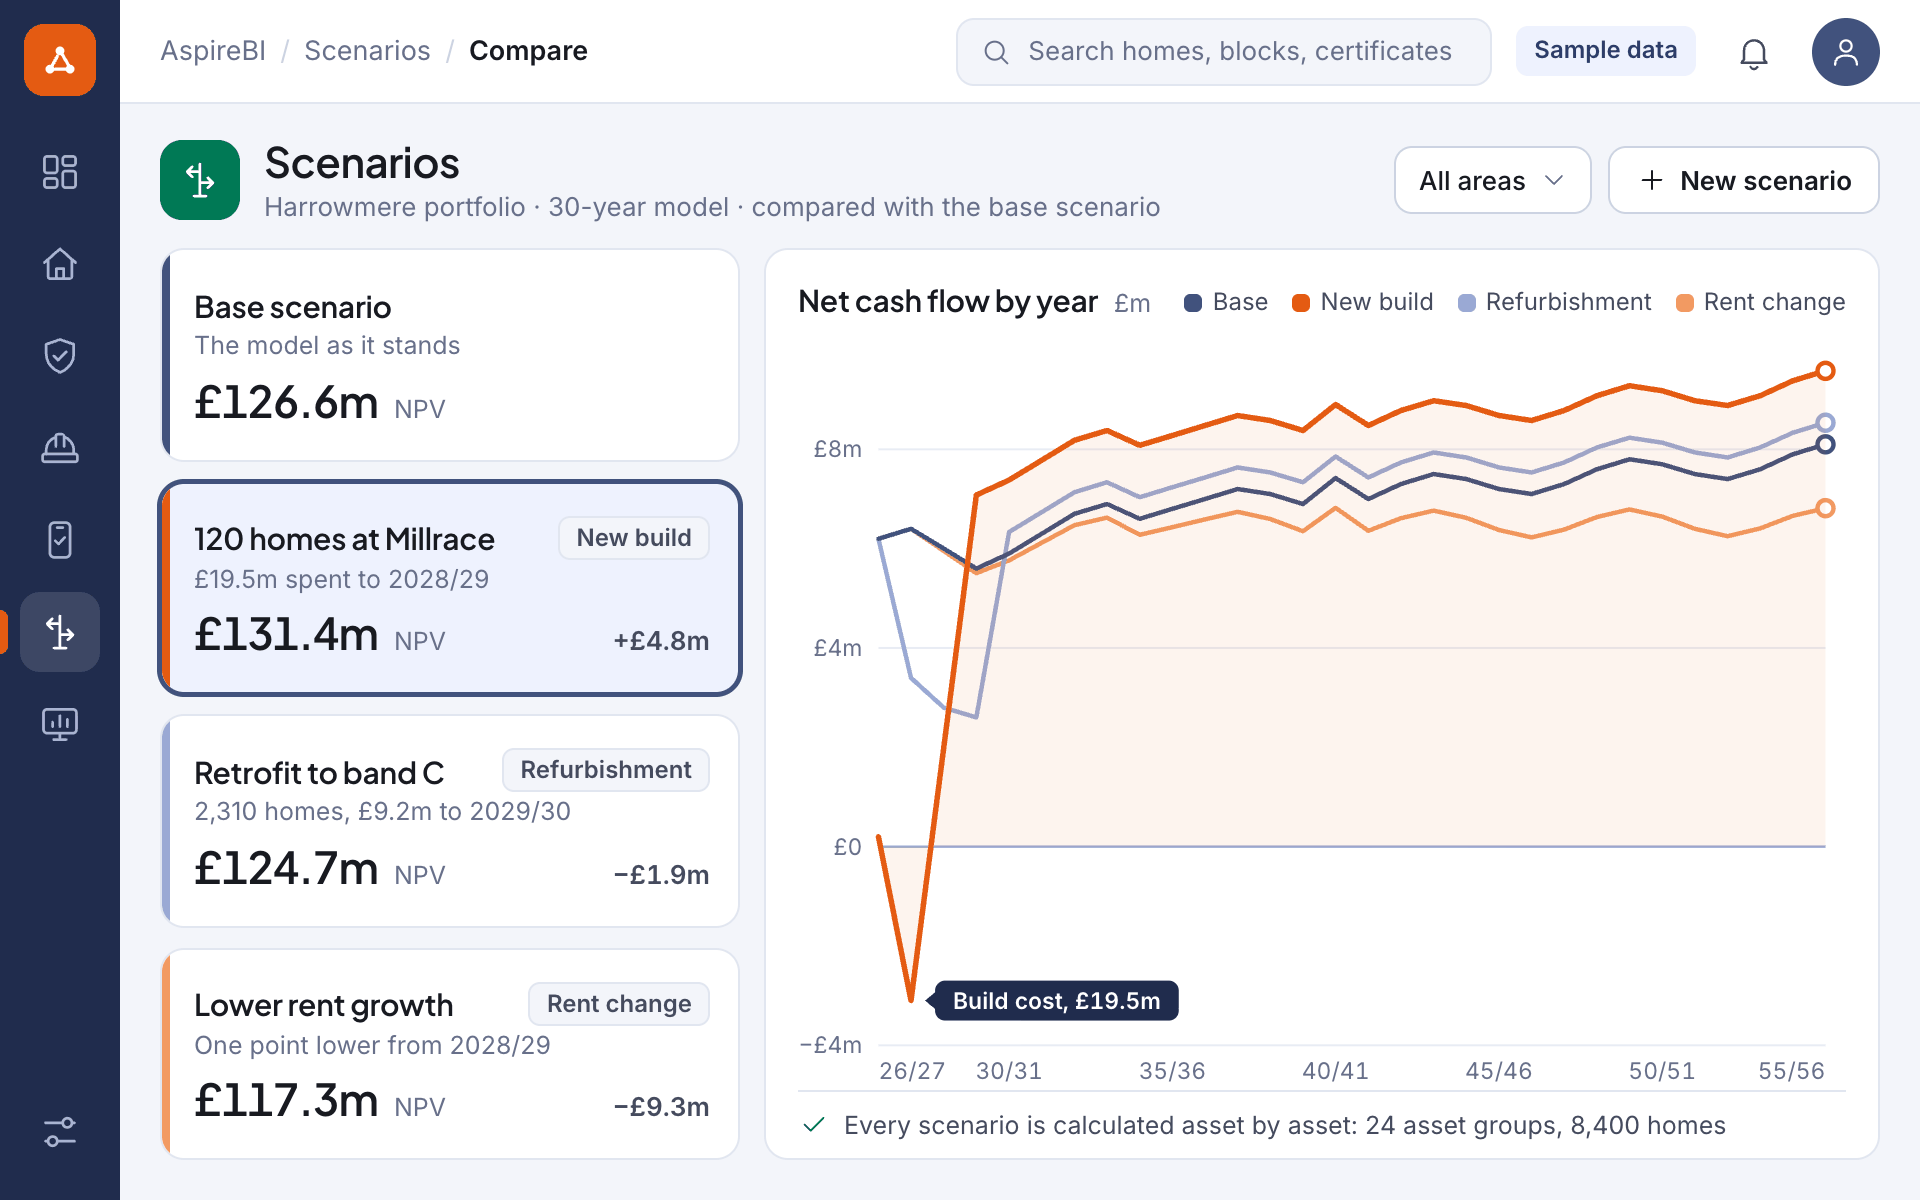Click the 40/41 x-axis year label
The image size is (1920, 1200).
[1335, 1071]
